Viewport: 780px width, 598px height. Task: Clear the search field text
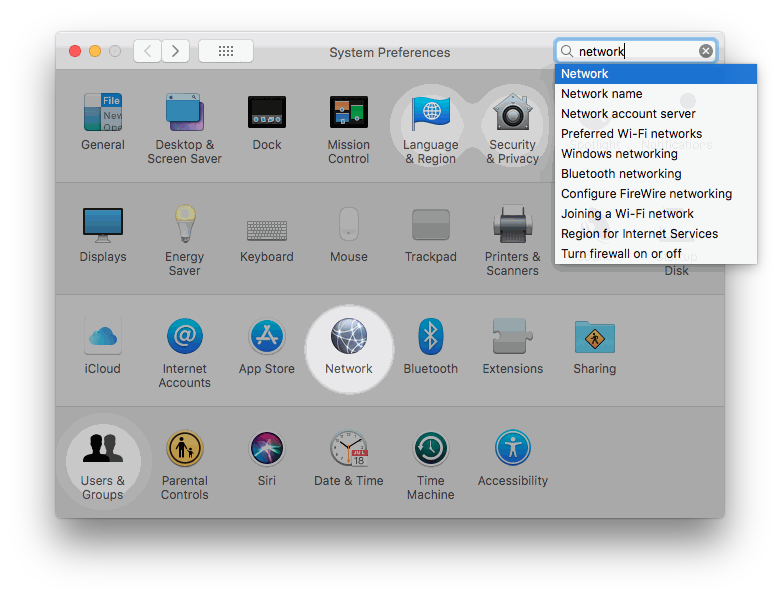click(706, 51)
